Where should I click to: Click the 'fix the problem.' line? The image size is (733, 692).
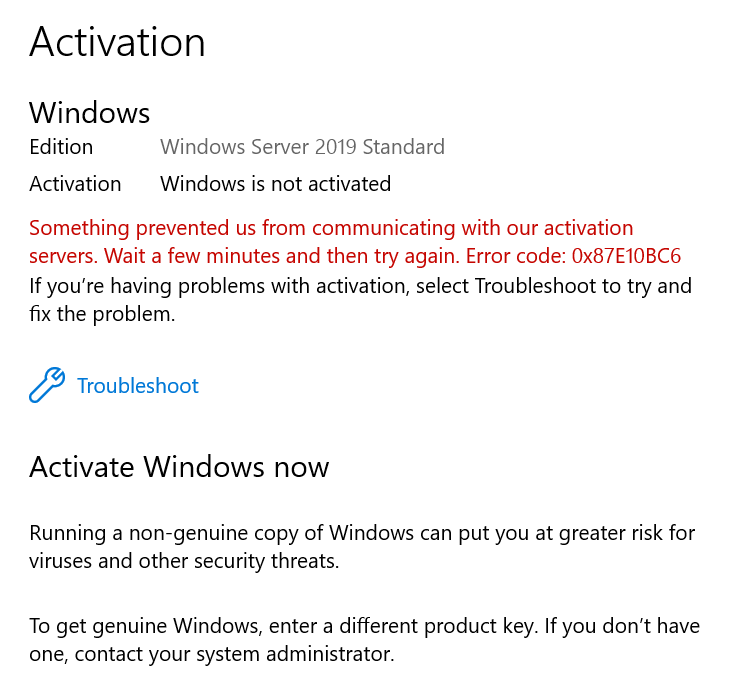coord(102,314)
